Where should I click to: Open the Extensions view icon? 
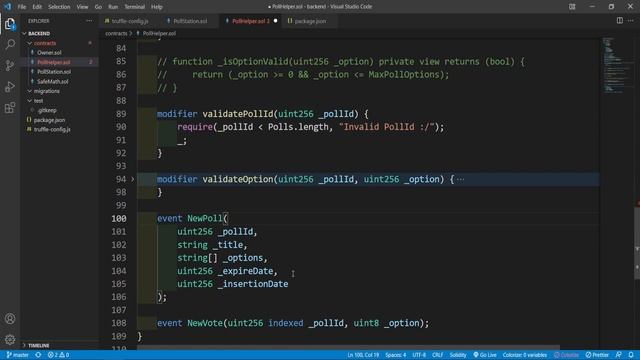pos(10,108)
